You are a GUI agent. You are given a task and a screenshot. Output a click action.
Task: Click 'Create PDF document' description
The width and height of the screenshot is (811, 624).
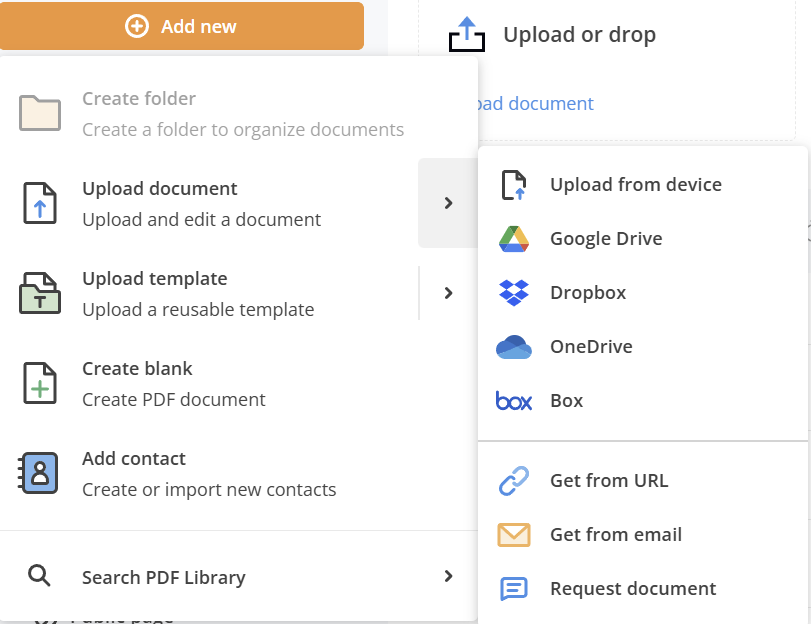pos(174,399)
